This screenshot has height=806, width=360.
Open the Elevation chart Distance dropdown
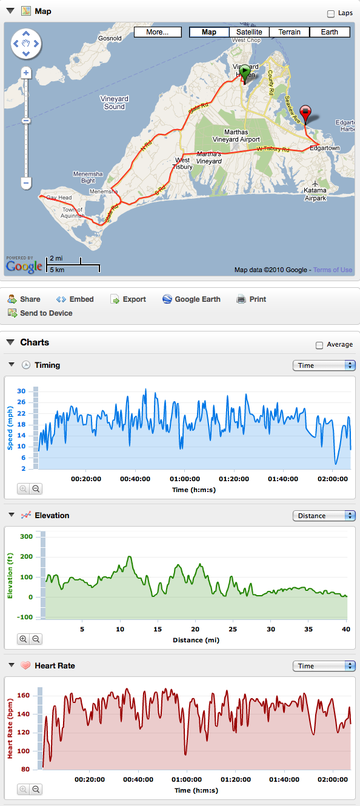(324, 516)
